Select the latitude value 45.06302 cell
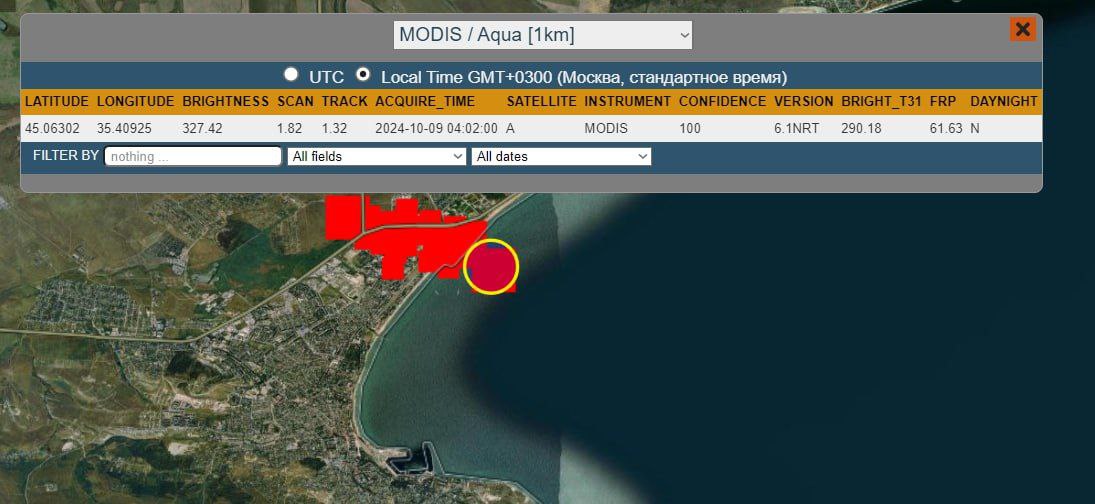1095x504 pixels. [53, 129]
